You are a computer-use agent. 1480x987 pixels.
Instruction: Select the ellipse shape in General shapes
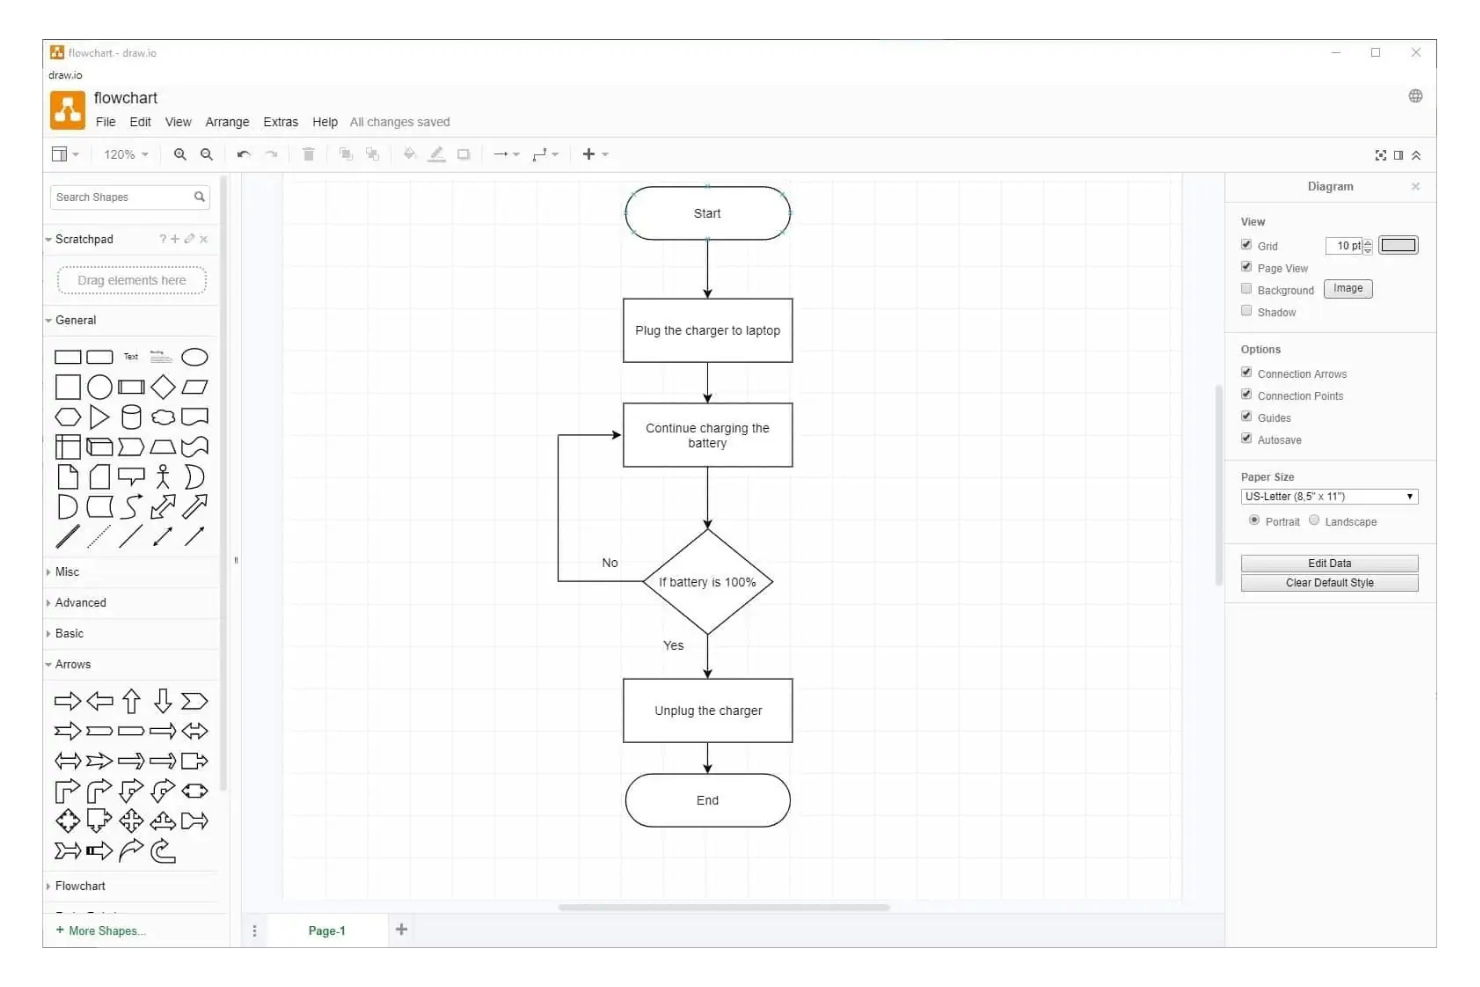[196, 356]
